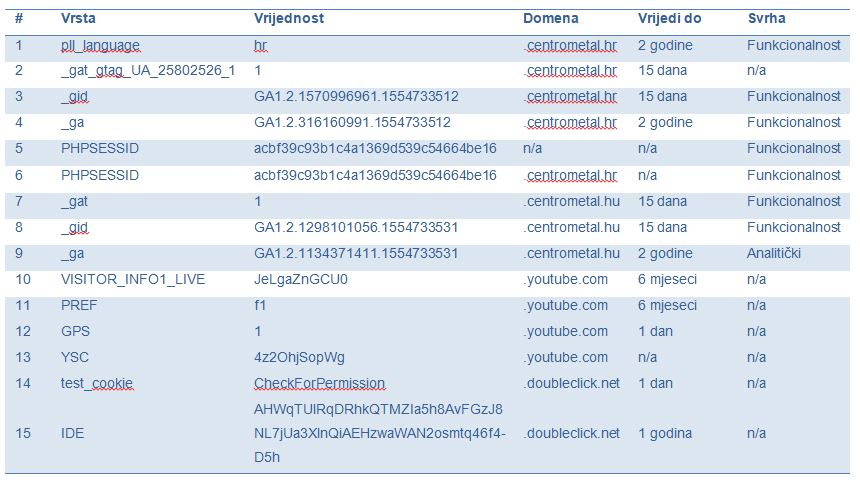Click the VISITOR_INFO1_LIVE cookie name
The width and height of the screenshot is (860, 482).
click(x=133, y=280)
